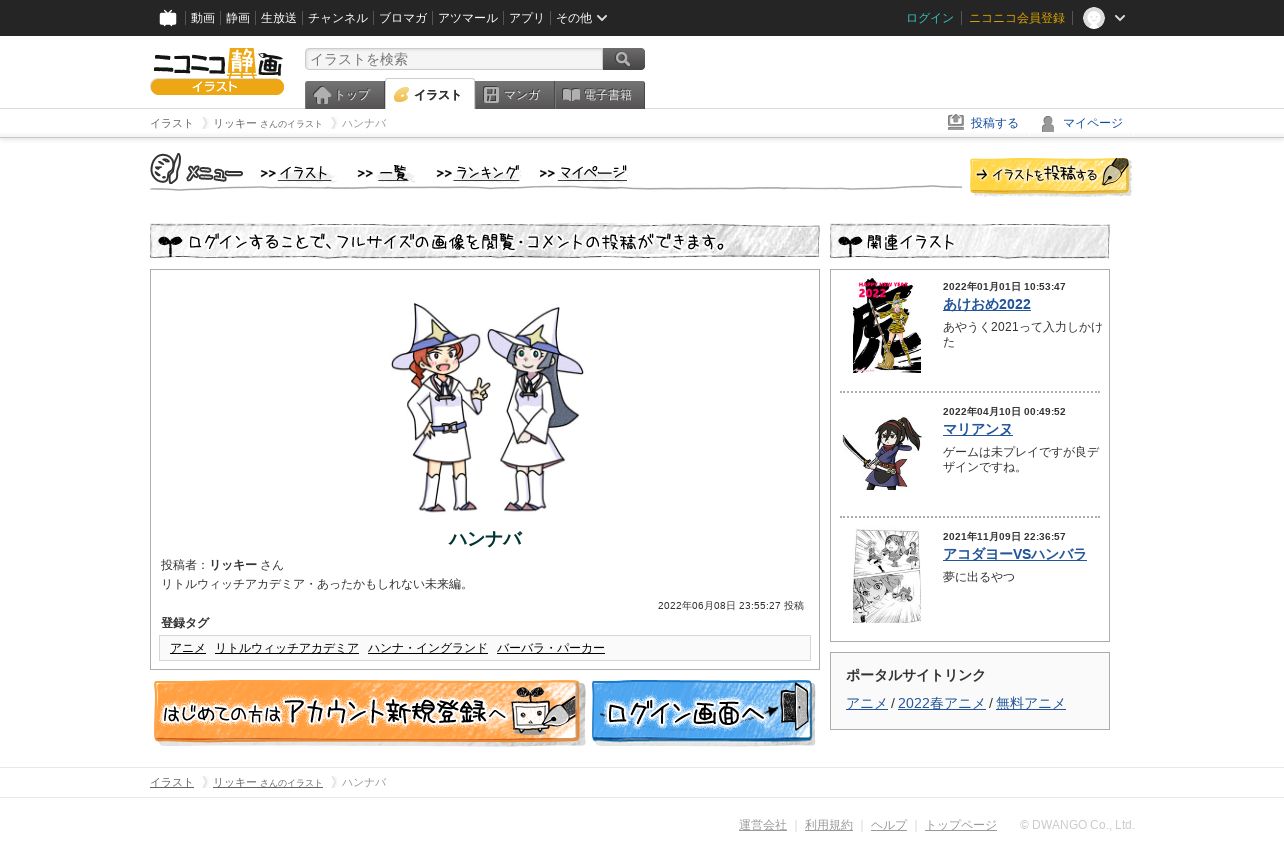Click portal link 2022春アニメ
The image size is (1284, 852).
(941, 703)
